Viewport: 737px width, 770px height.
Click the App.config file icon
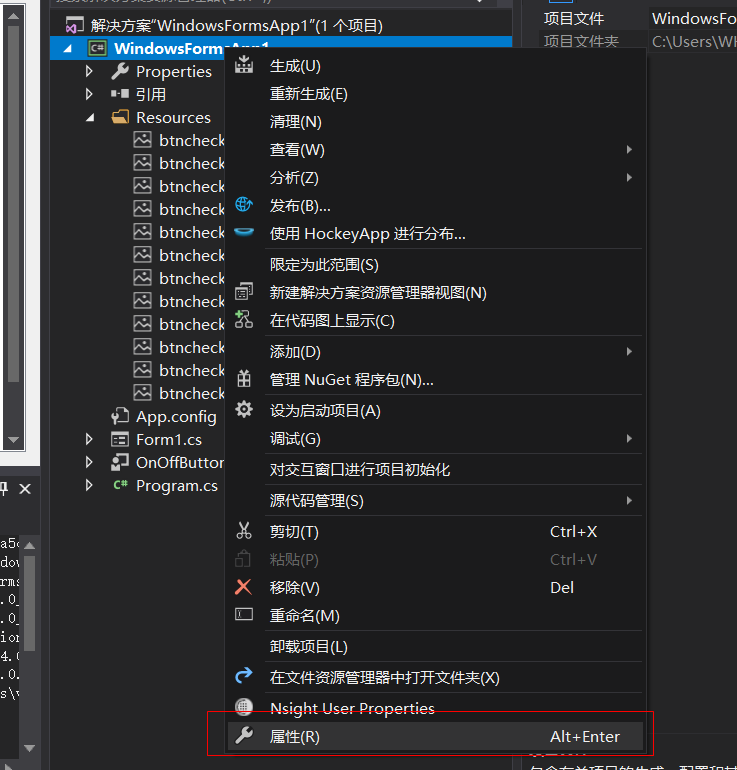click(120, 416)
